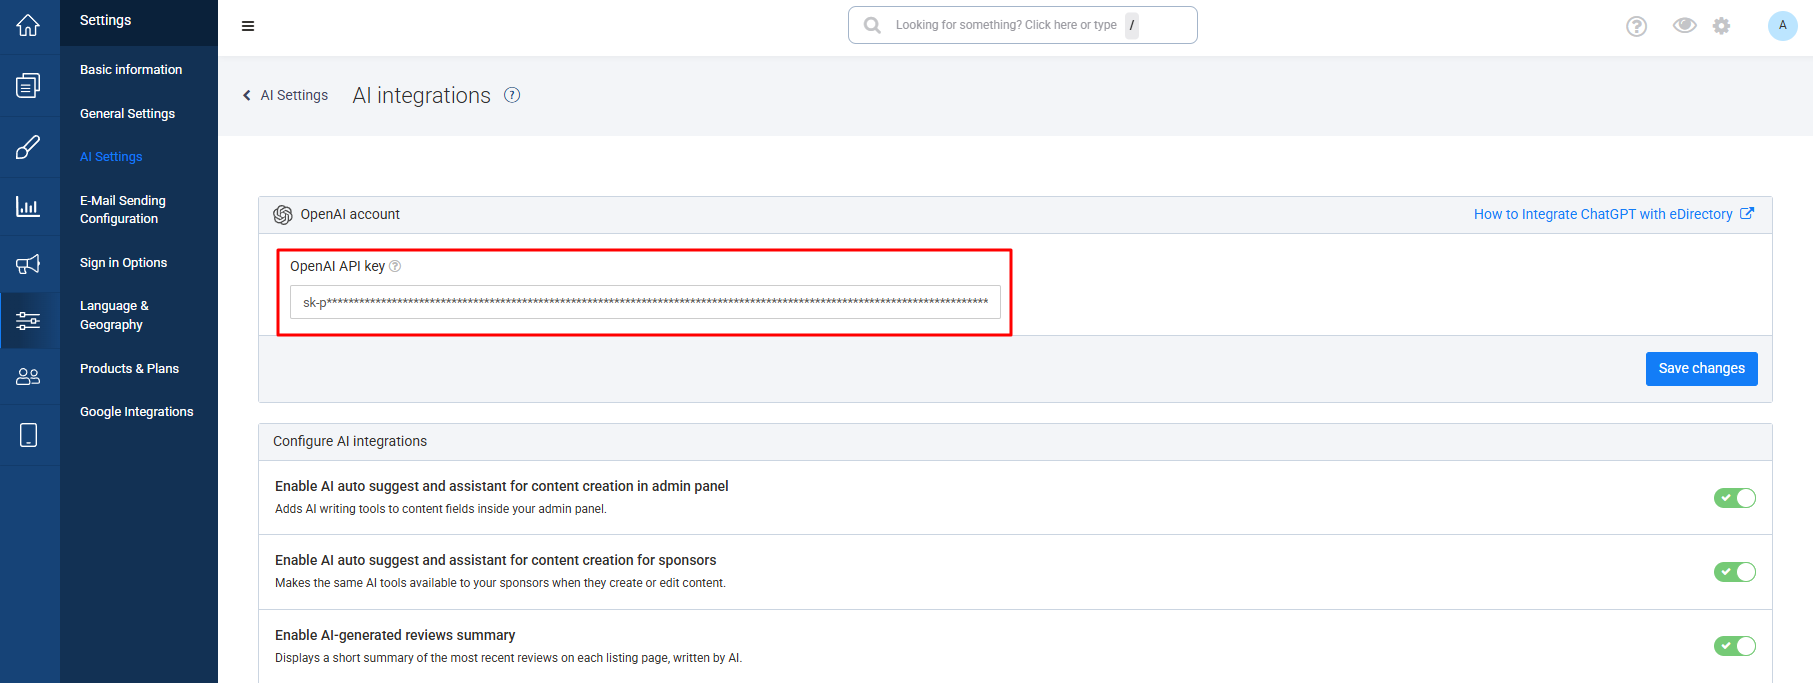1813x683 pixels.
Task: Click help icon beside AI integrations title
Action: 512,95
